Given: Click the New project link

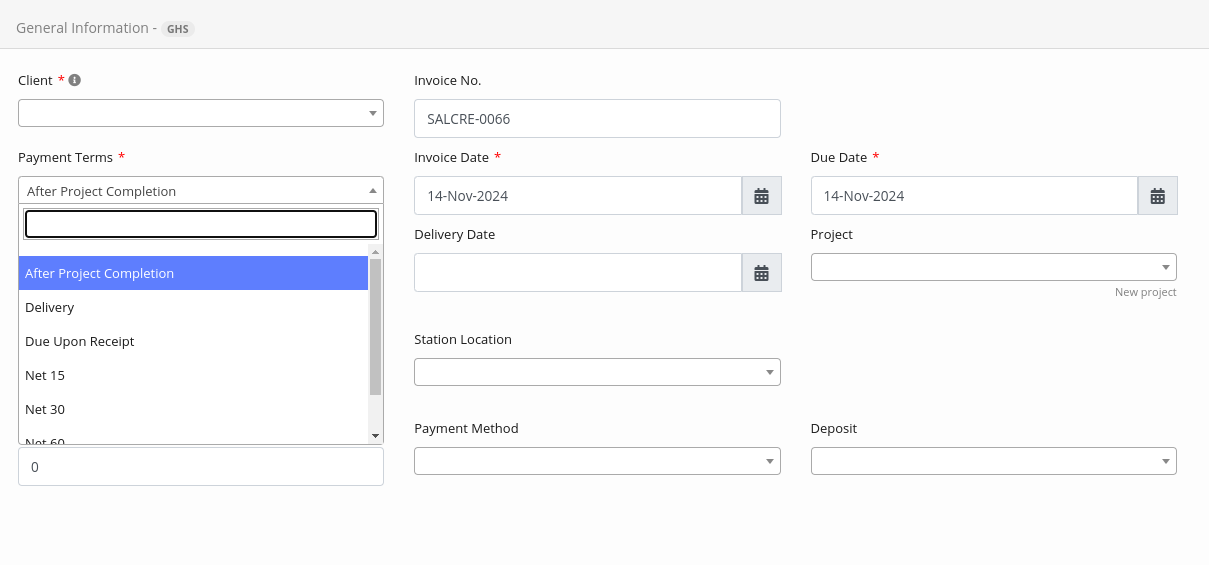Looking at the screenshot, I should (1145, 292).
